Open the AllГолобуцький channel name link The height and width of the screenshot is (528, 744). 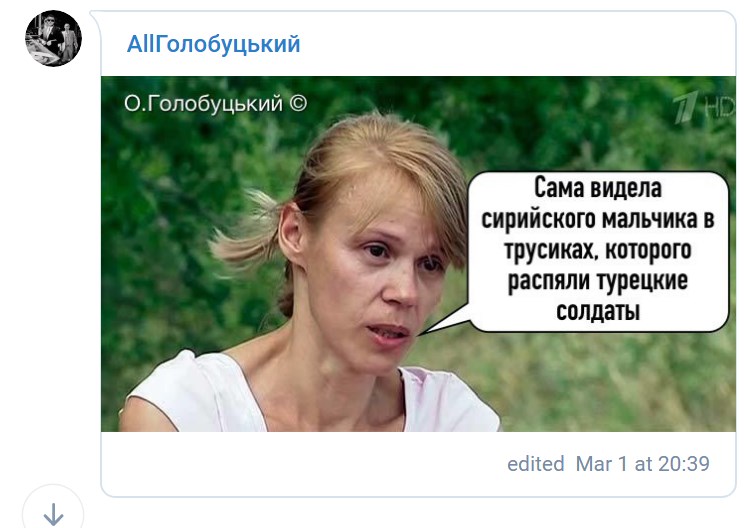pyautogui.click(x=214, y=44)
